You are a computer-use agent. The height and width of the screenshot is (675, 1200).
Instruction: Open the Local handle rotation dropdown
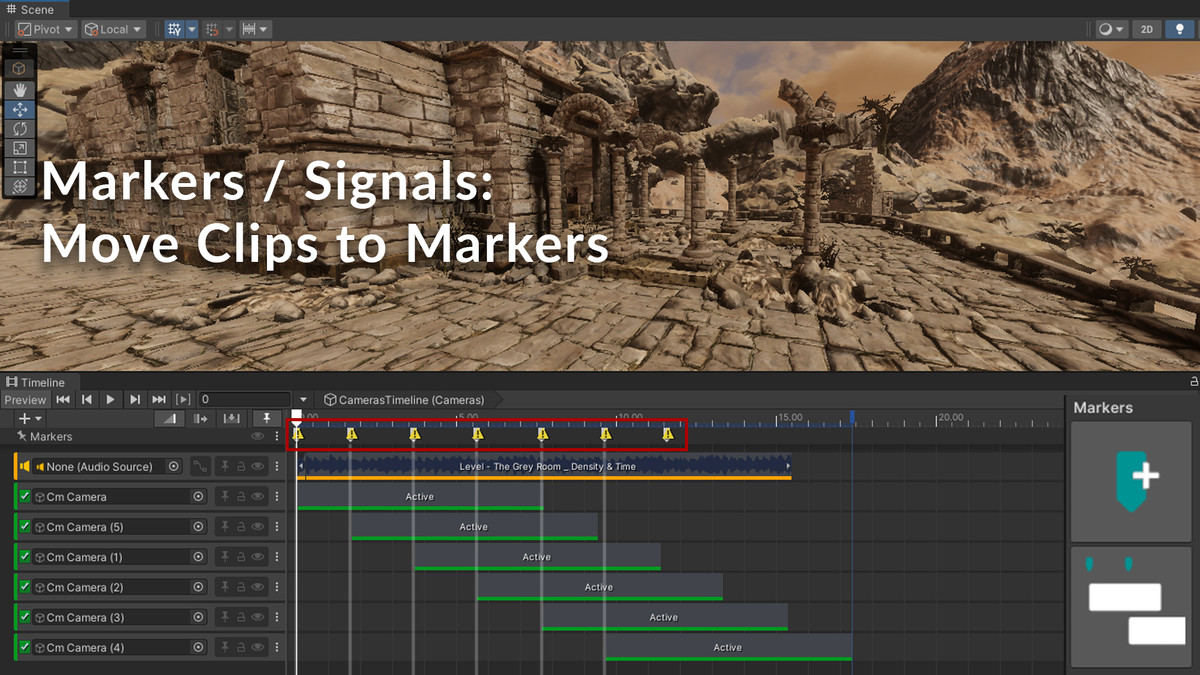coord(113,29)
